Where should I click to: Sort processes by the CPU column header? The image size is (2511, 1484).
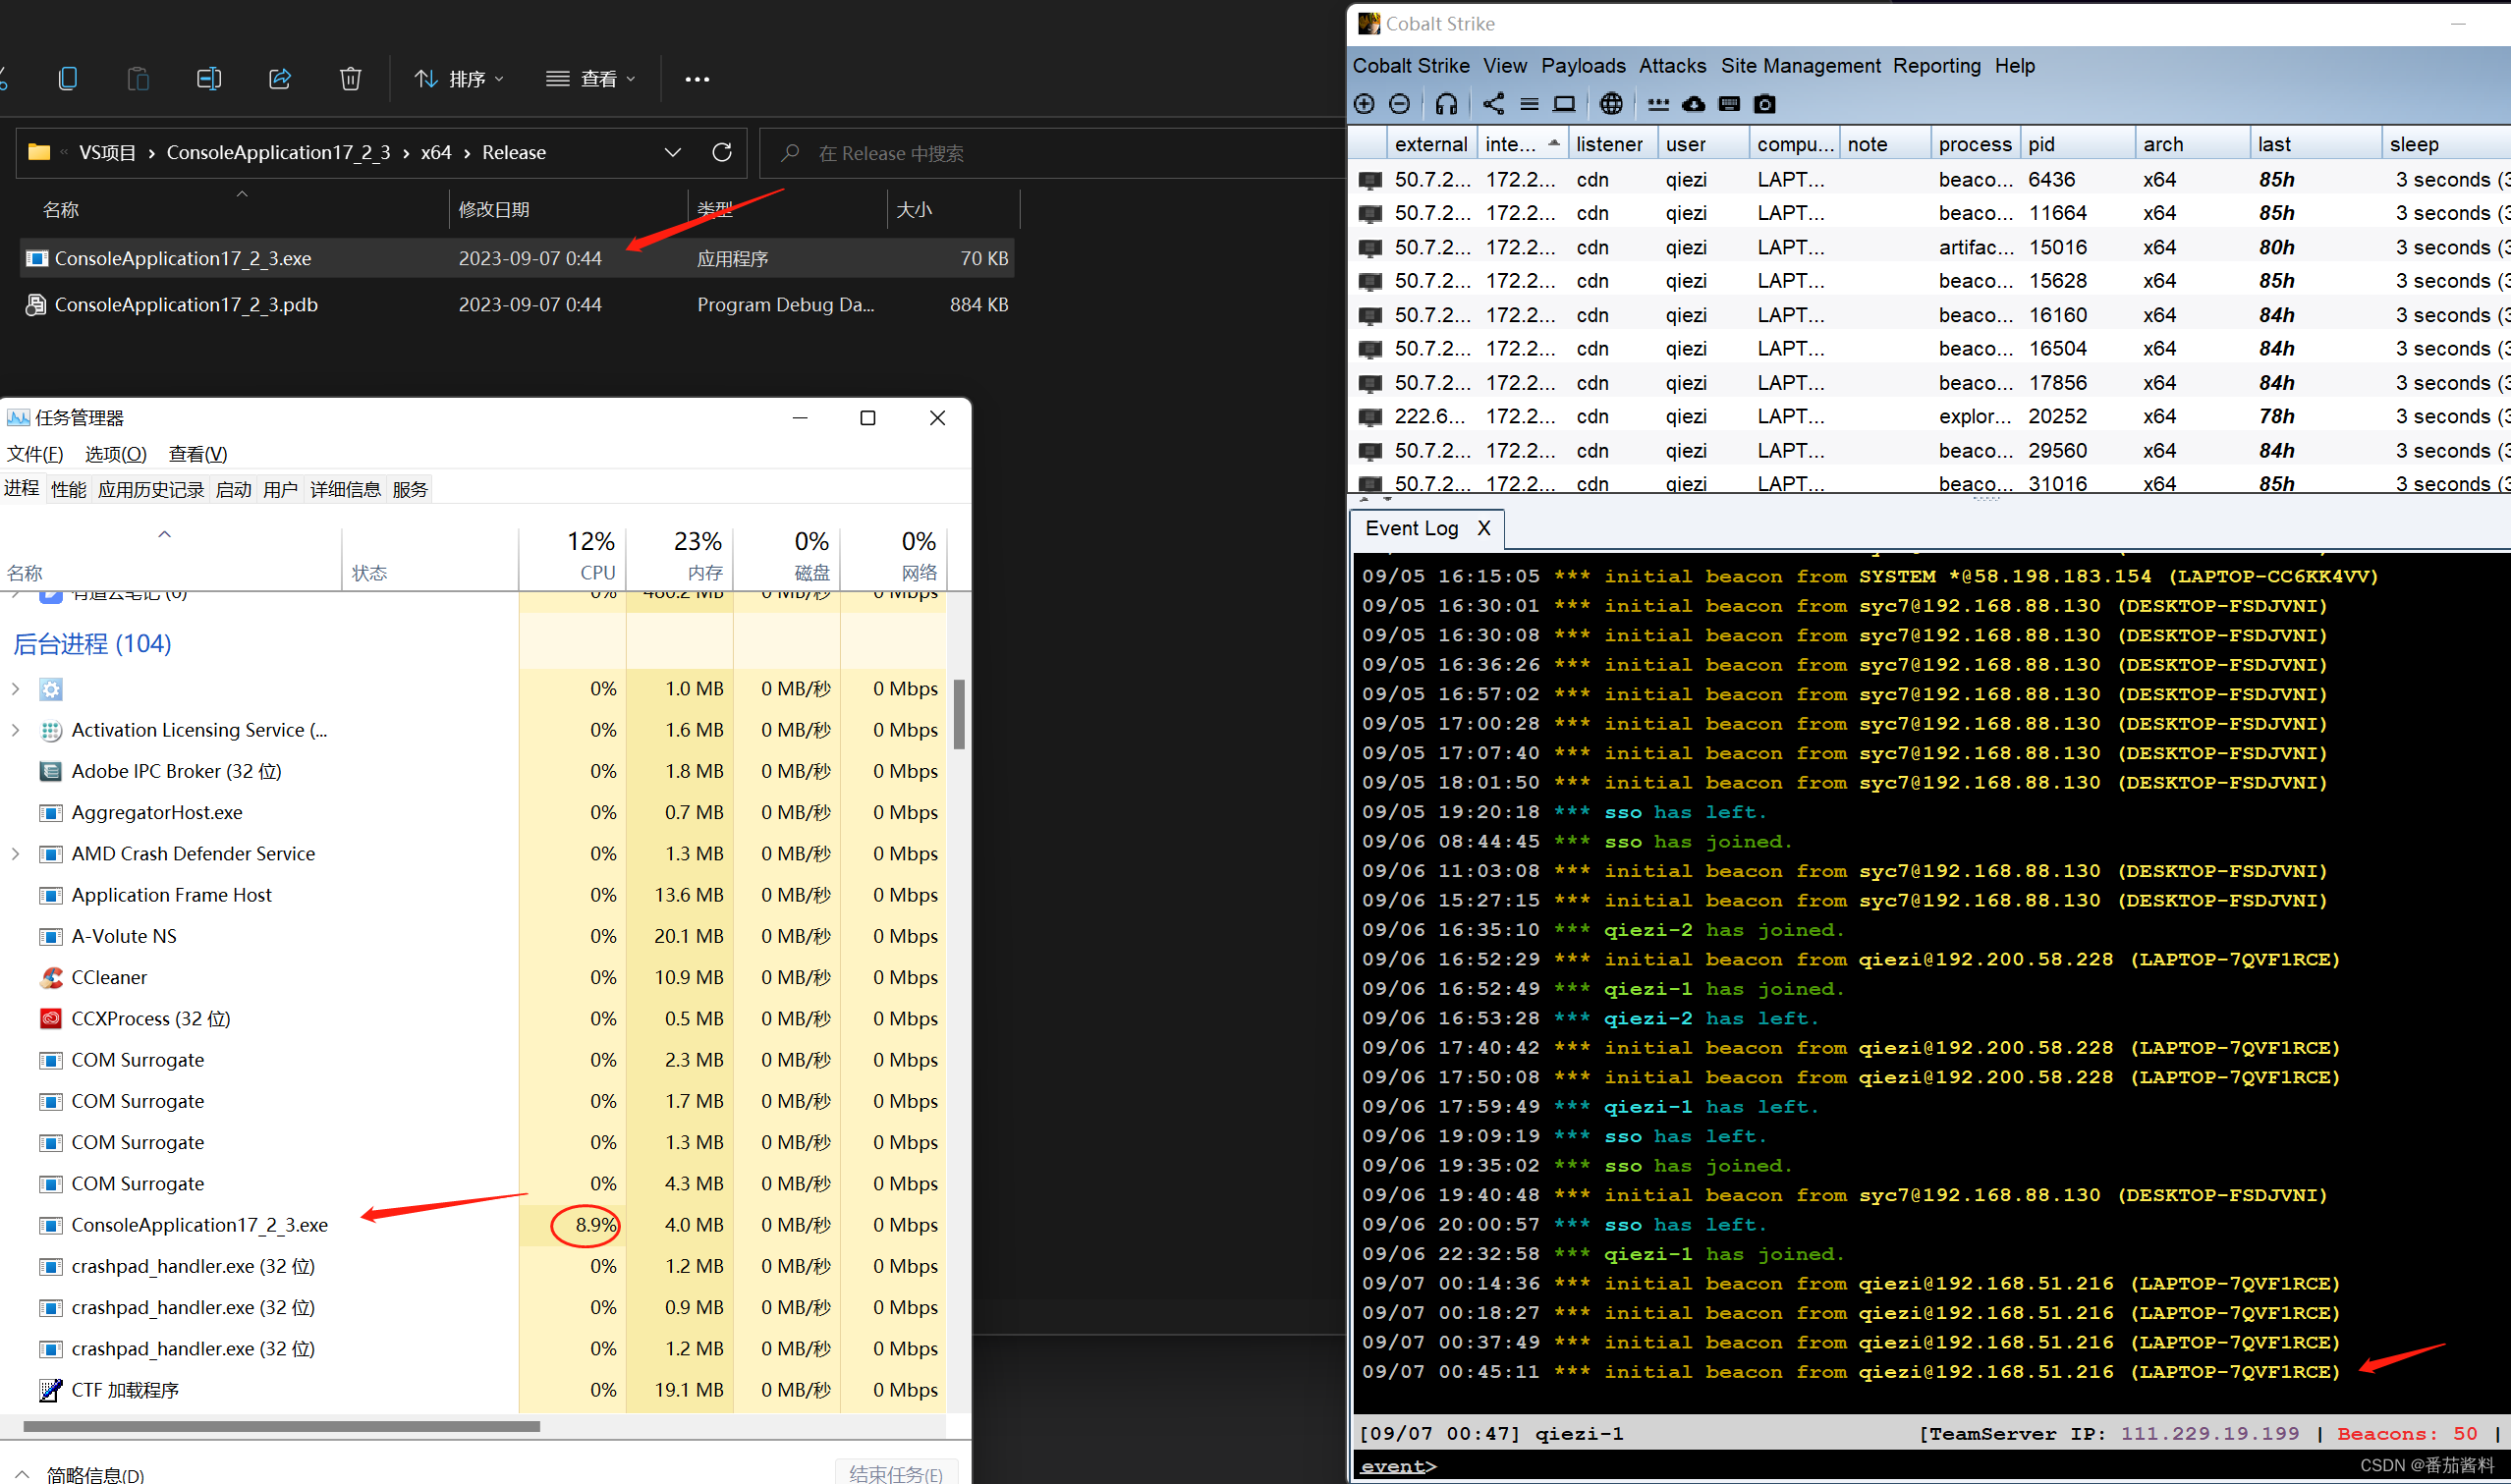(572, 557)
